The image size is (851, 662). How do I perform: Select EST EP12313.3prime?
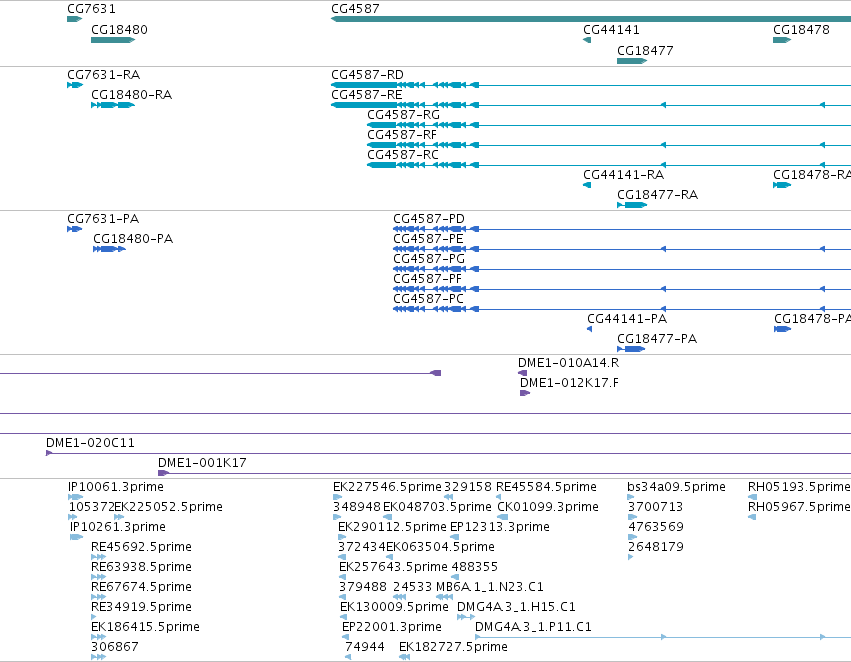click(x=500, y=527)
